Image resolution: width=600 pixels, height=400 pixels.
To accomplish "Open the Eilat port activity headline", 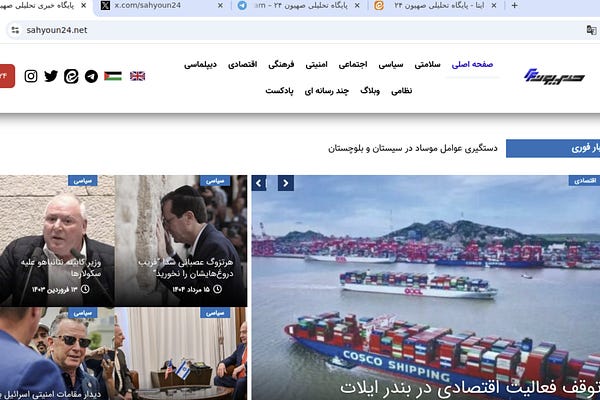I will (x=470, y=388).
